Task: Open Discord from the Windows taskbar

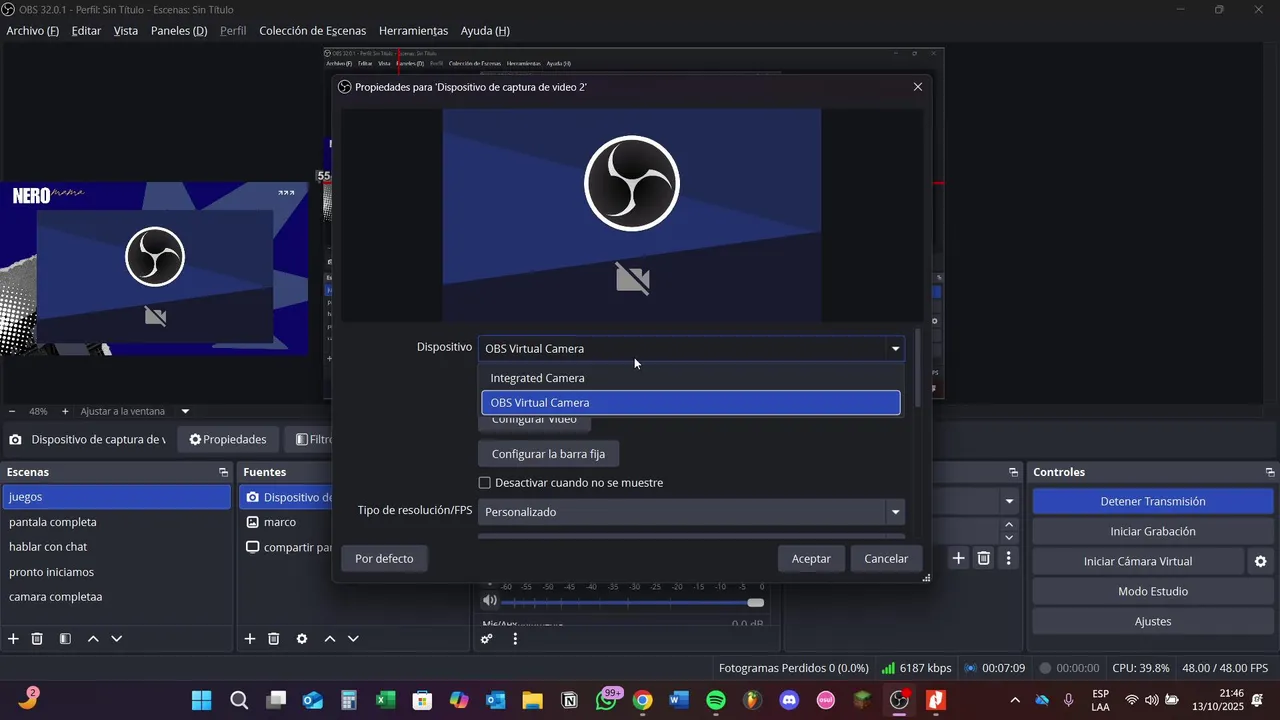Action: (x=789, y=700)
